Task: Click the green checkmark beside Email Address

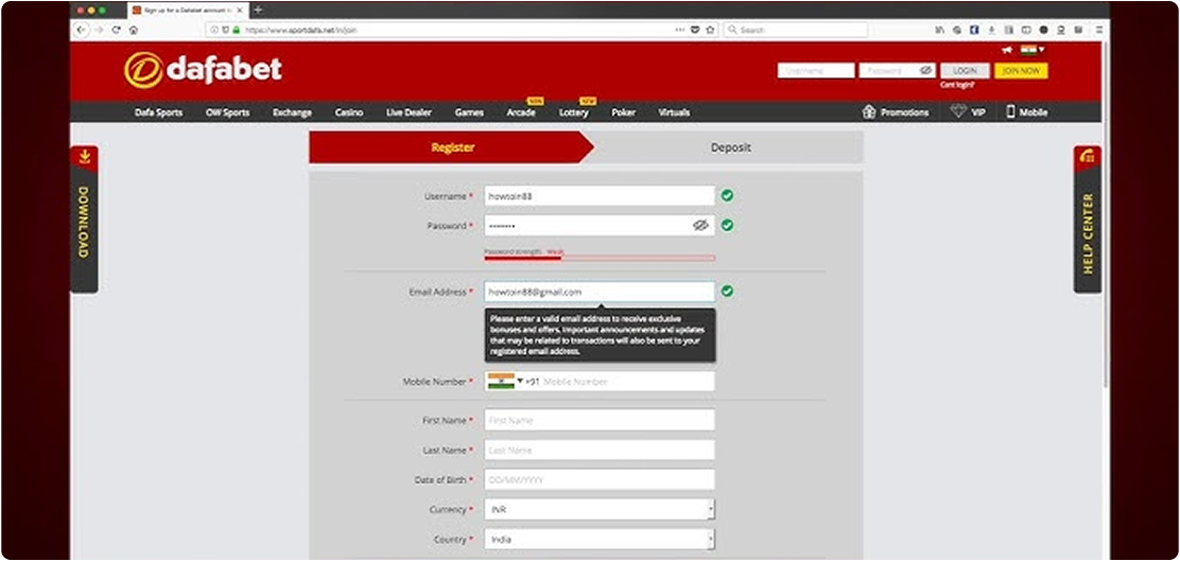Action: tap(727, 291)
